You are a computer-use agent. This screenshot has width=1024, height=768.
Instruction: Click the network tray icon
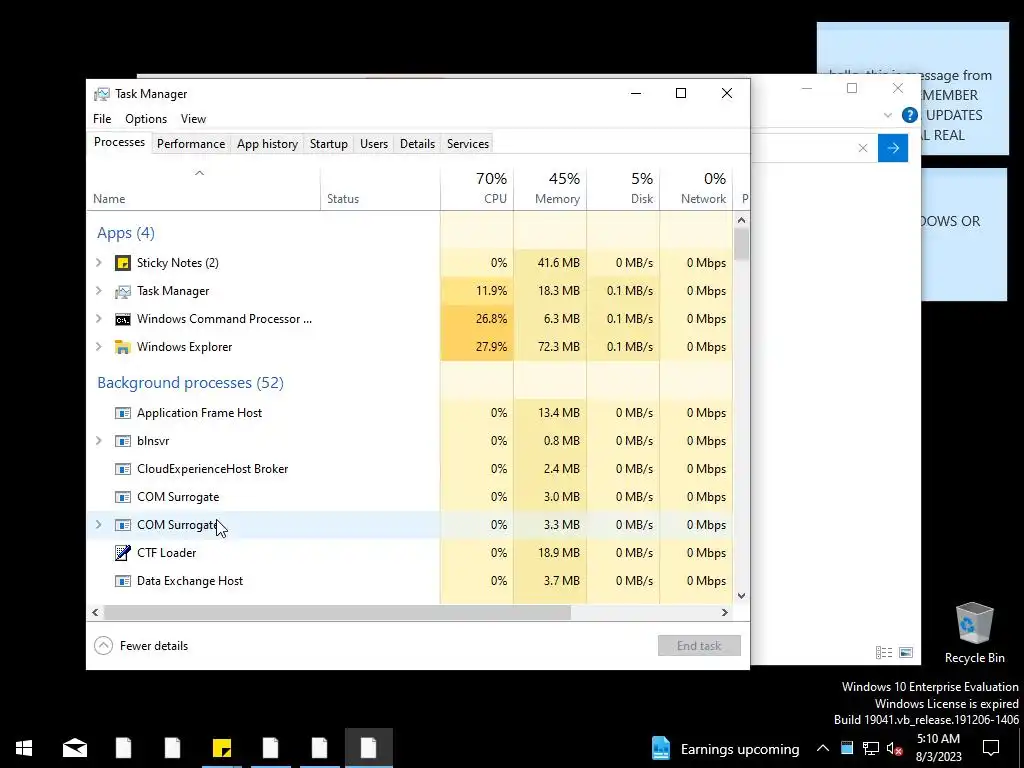click(x=871, y=748)
